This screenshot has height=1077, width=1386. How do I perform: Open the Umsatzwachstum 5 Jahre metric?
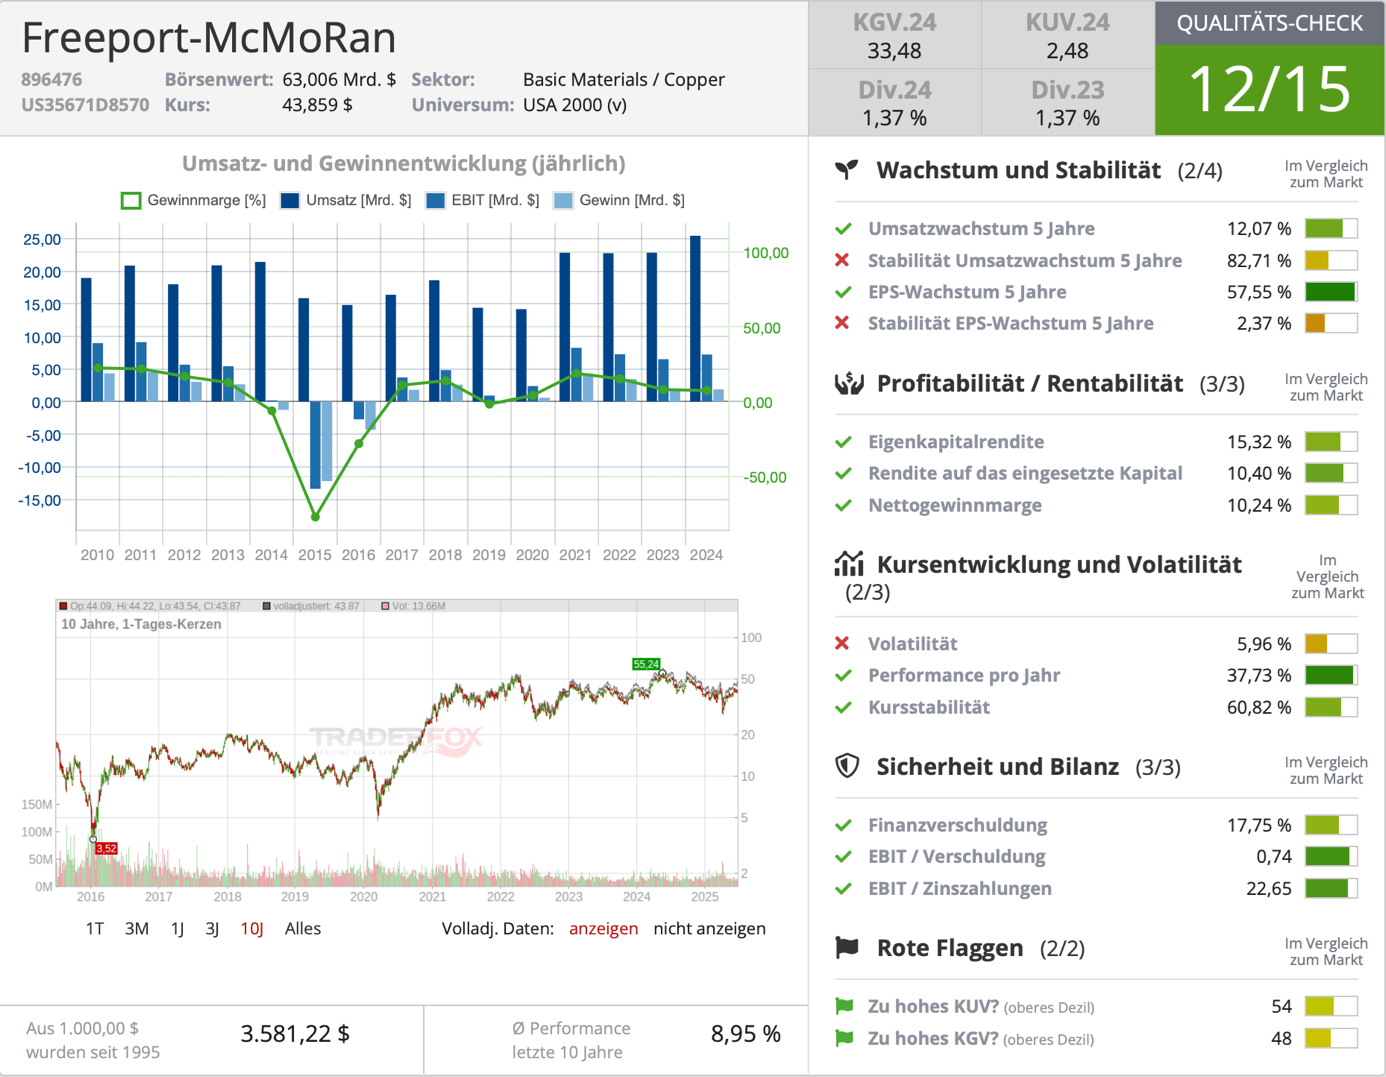coord(981,229)
